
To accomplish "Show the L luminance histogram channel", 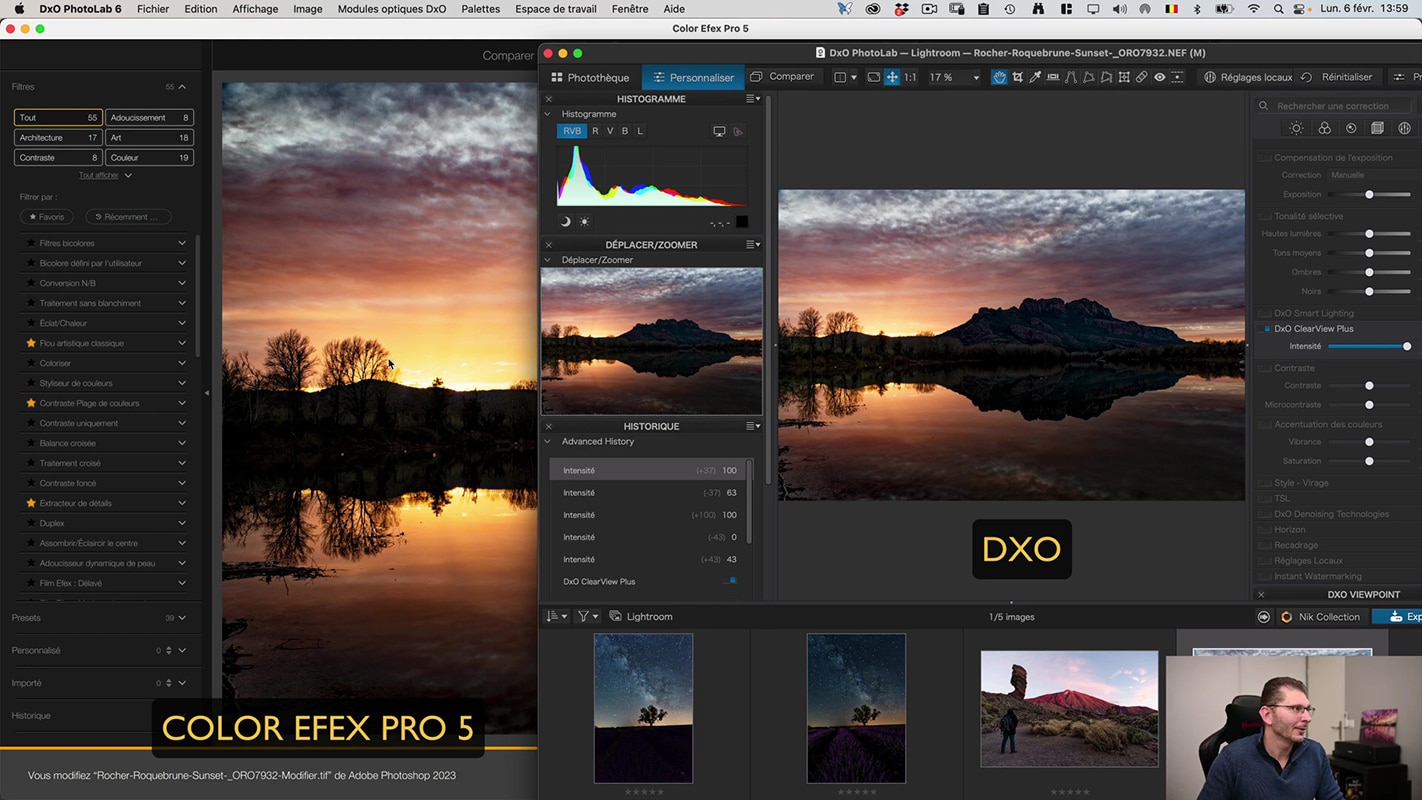I will click(x=640, y=131).
